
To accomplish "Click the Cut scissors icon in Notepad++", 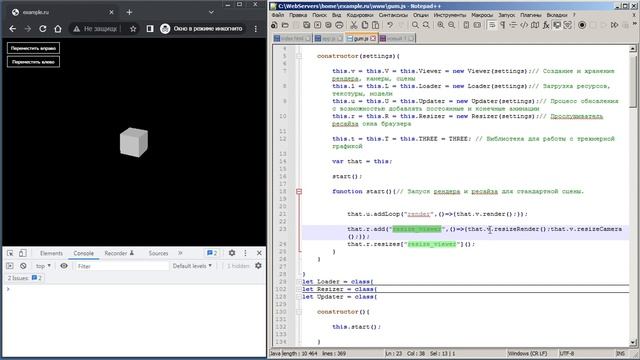I will click(x=354, y=25).
